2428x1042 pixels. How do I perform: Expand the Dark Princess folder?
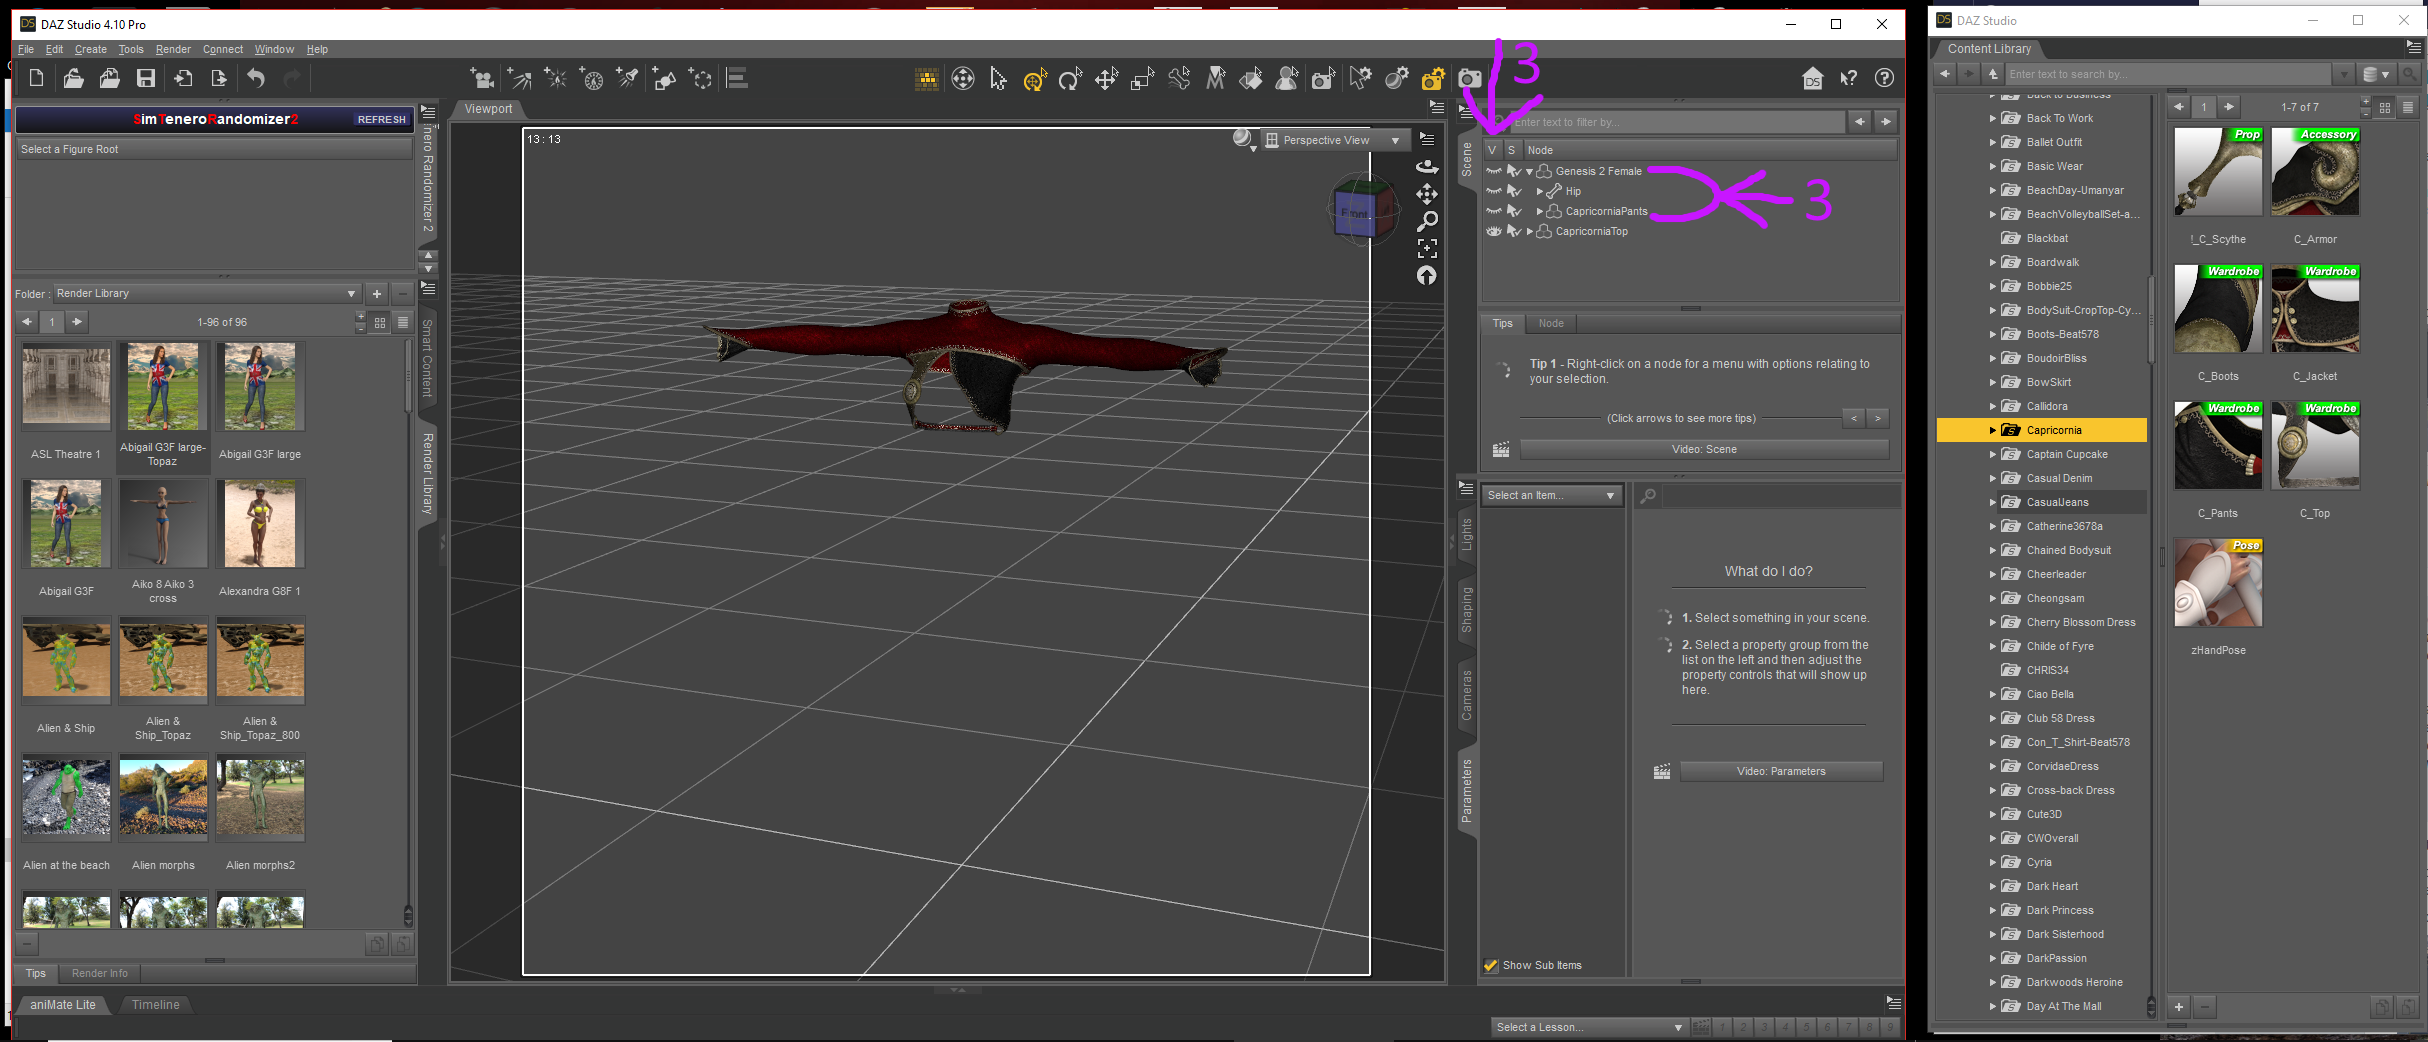[x=1992, y=910]
